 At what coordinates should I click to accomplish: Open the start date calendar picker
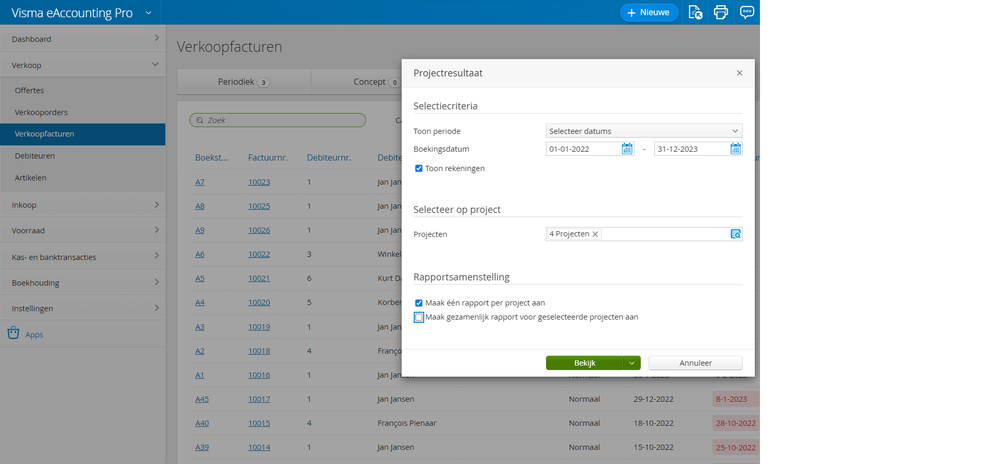tap(628, 149)
